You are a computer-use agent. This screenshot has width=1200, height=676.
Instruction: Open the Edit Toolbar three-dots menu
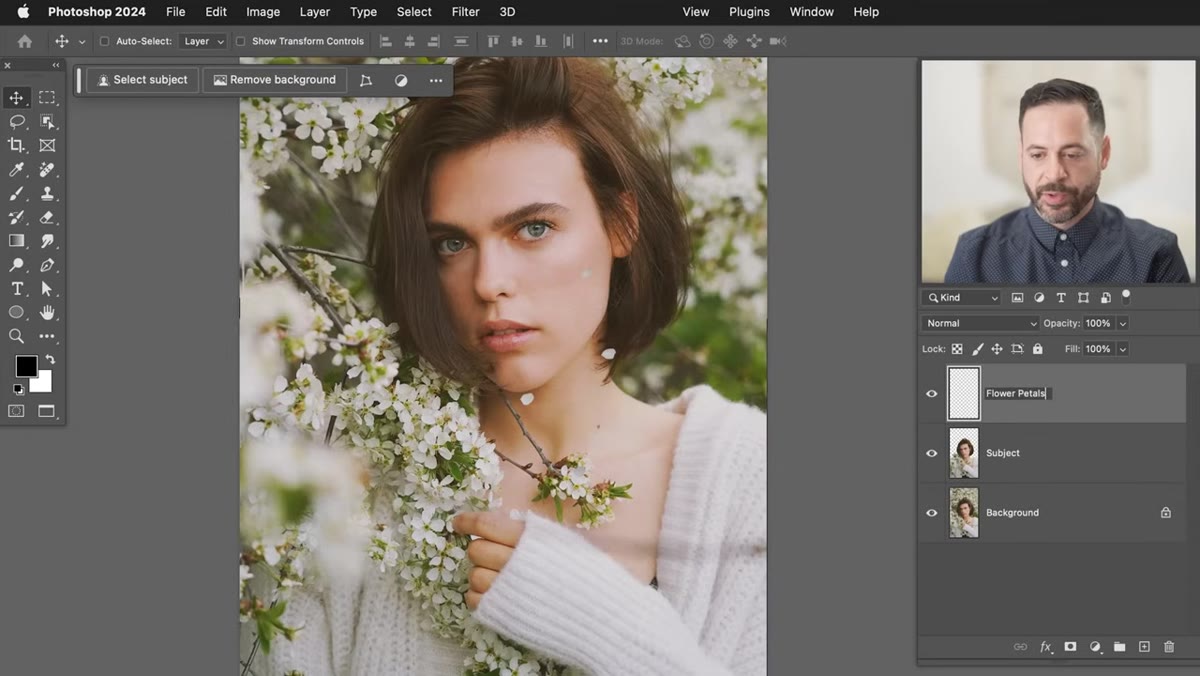(x=47, y=336)
